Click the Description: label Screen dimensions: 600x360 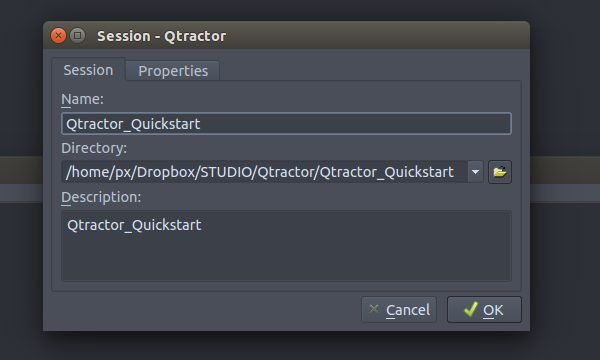pos(101,197)
